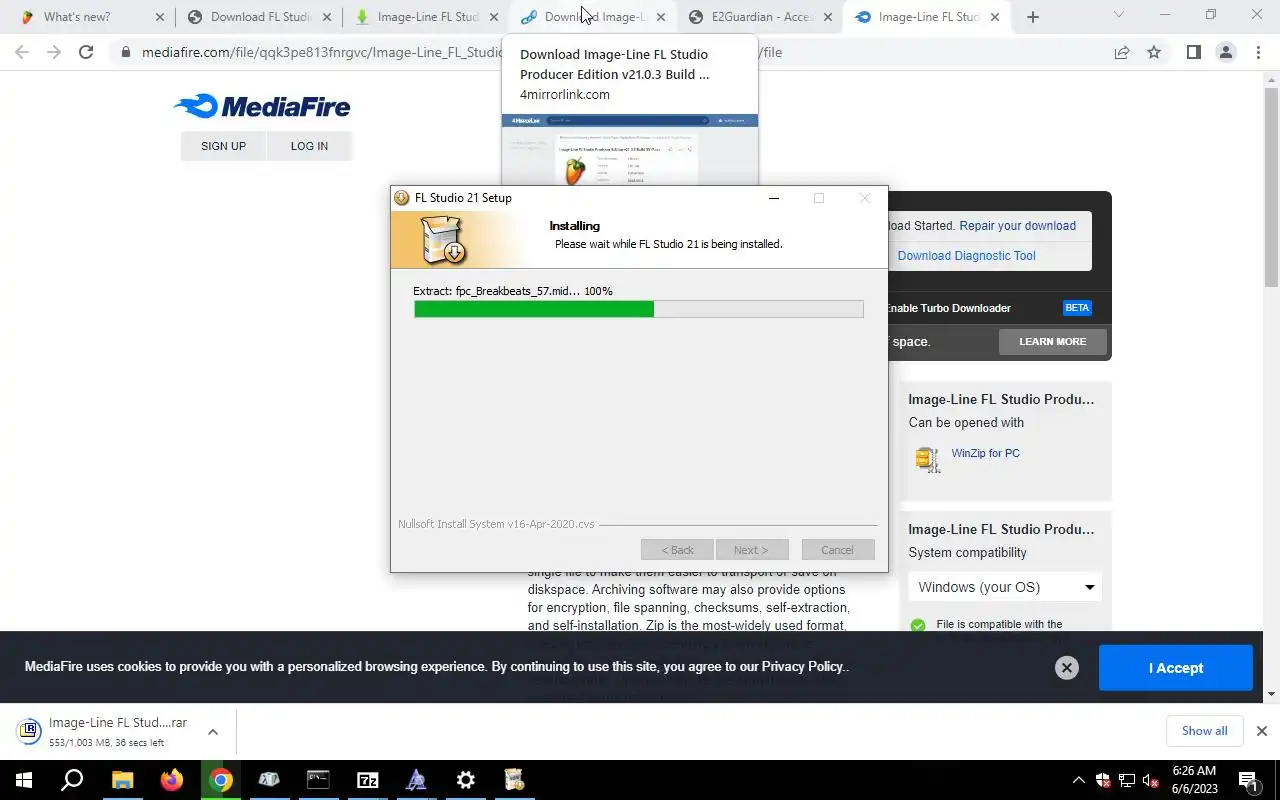Open Command Prompt from the taskbar
This screenshot has height=800, width=1280.
click(318, 780)
